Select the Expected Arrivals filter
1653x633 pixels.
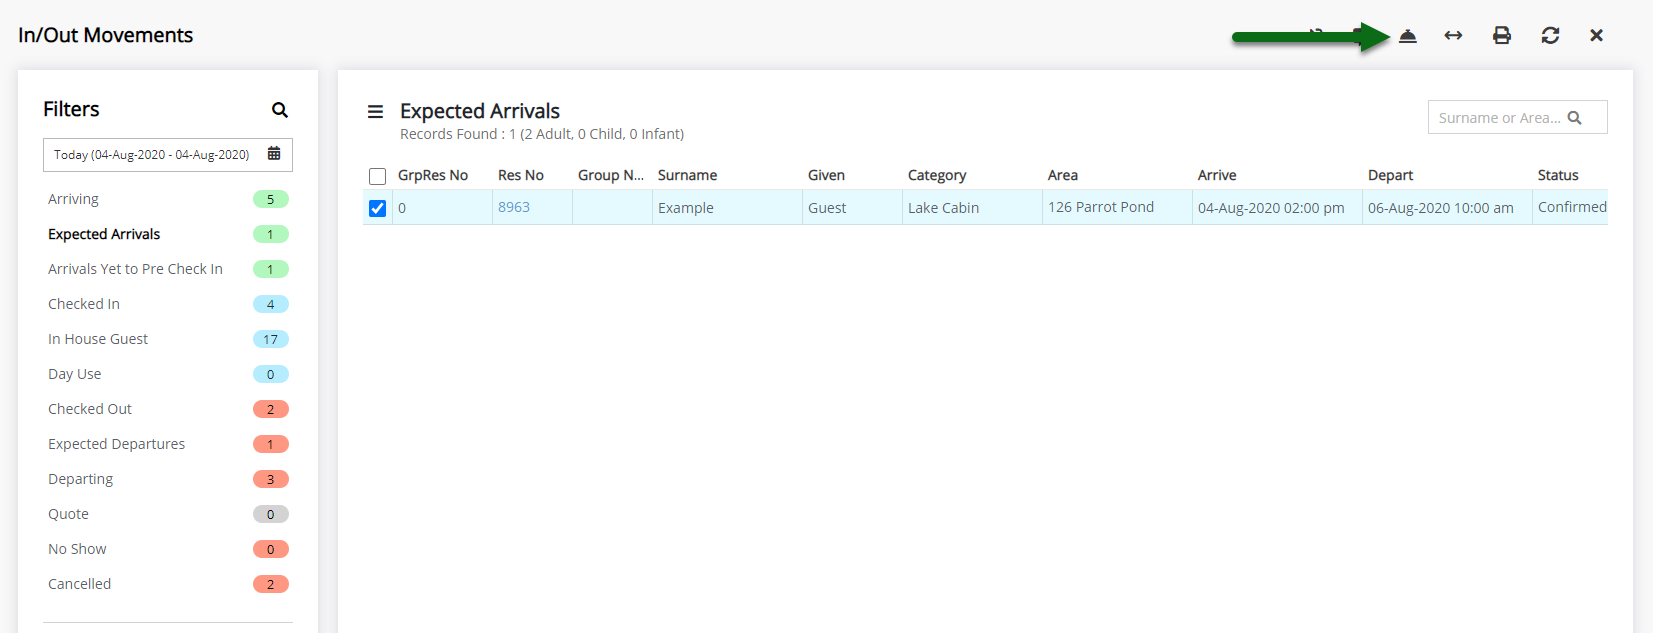pyautogui.click(x=168, y=234)
